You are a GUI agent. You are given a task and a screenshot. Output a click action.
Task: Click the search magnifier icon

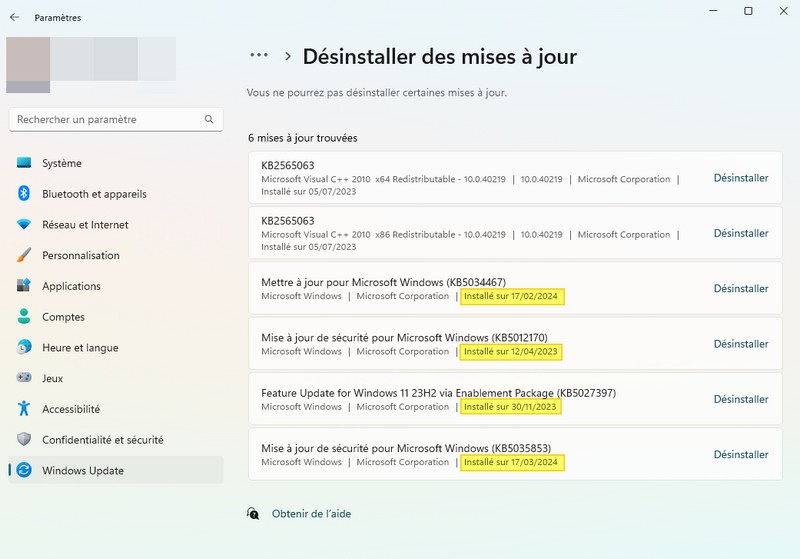point(209,119)
